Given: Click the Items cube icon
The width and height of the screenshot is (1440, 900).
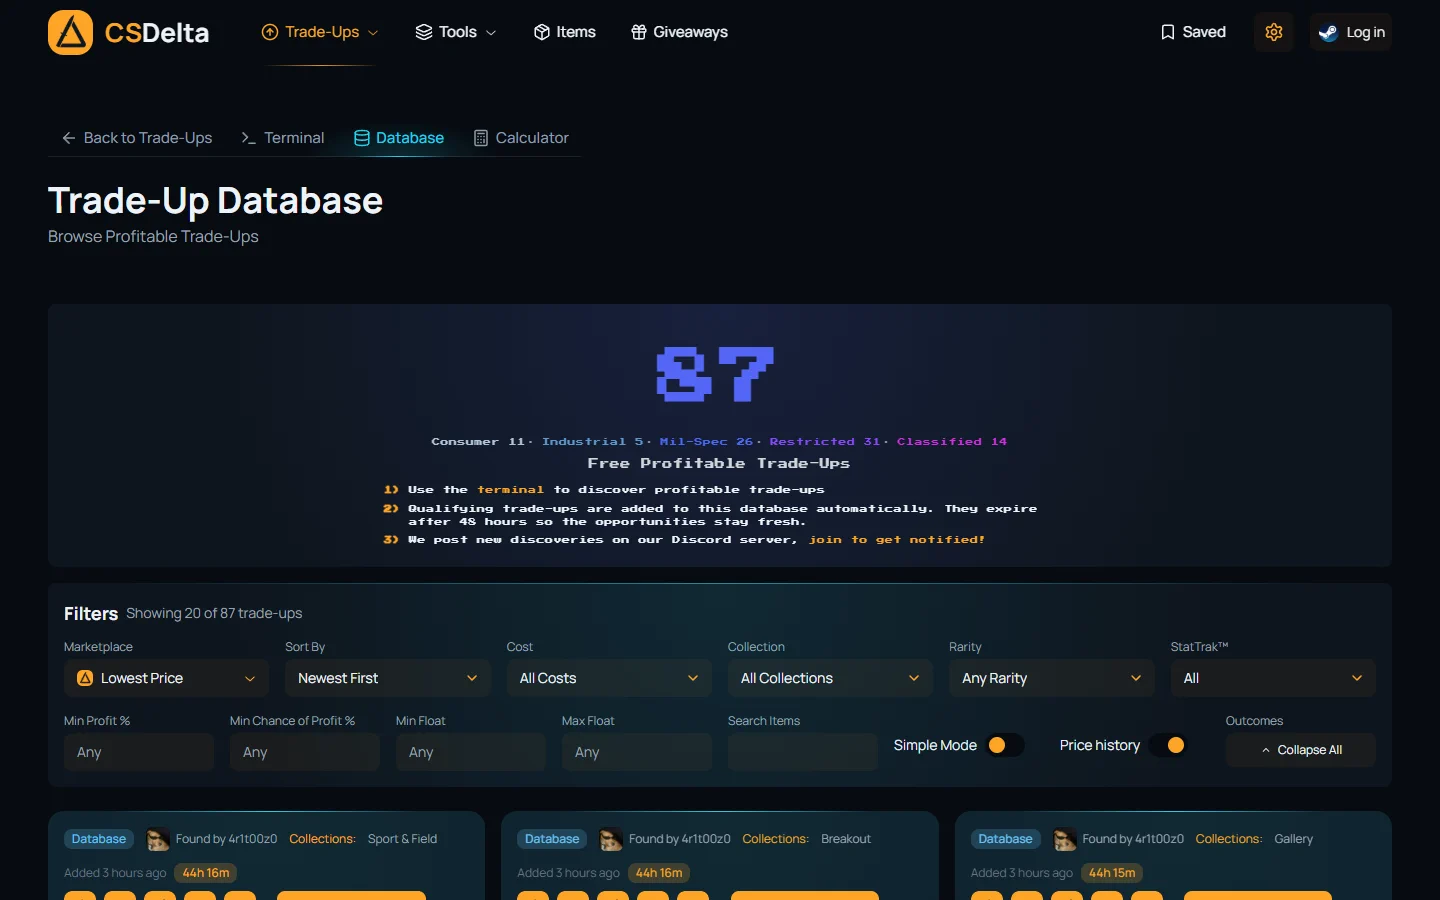Looking at the screenshot, I should pyautogui.click(x=542, y=32).
